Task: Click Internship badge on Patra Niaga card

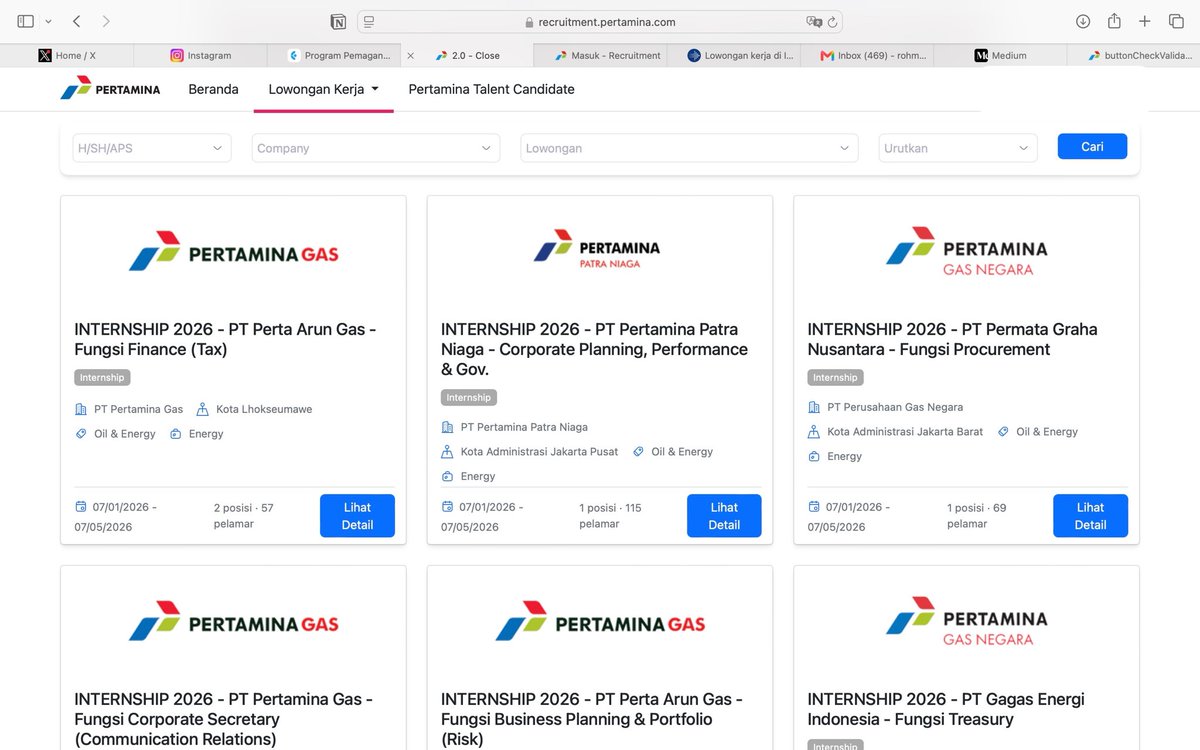Action: 469,398
